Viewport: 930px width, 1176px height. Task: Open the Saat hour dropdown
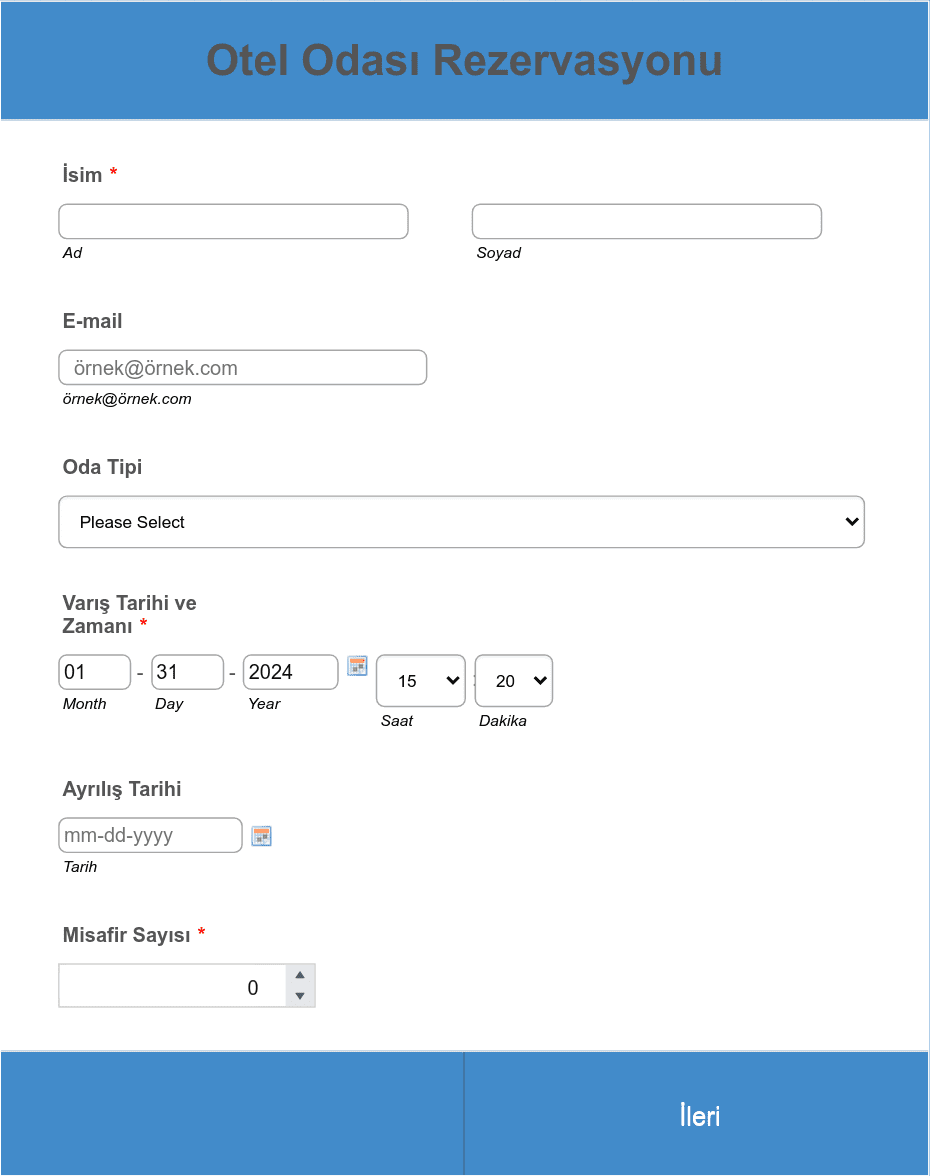421,681
